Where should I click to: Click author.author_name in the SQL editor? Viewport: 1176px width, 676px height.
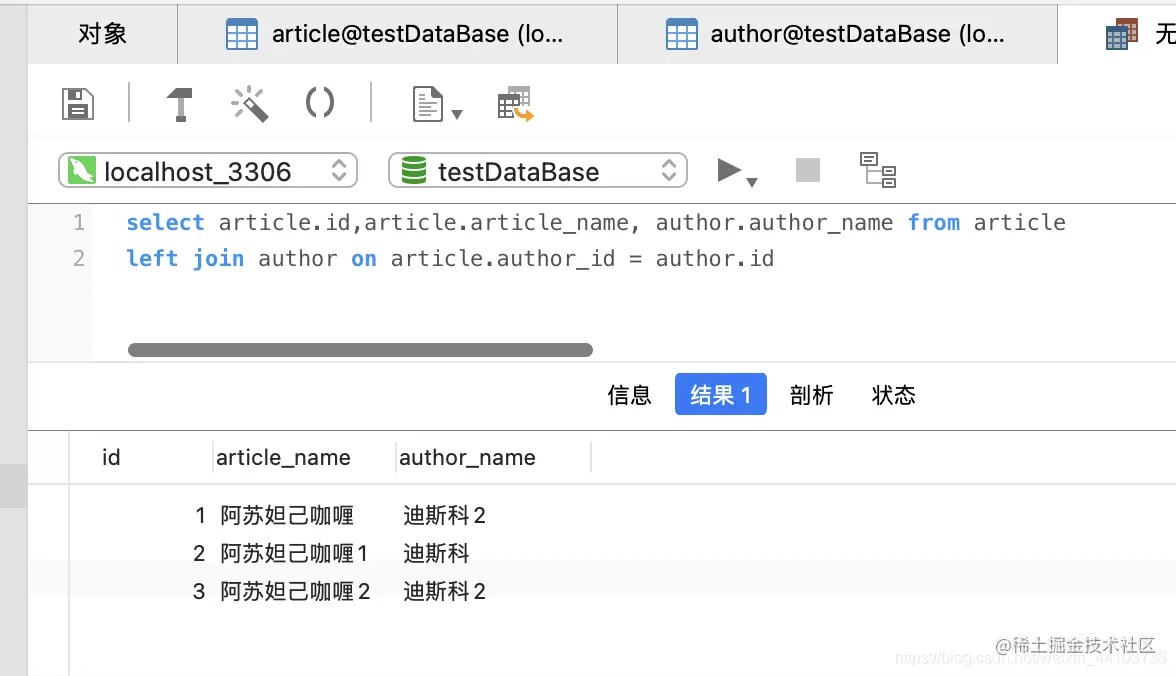775,222
